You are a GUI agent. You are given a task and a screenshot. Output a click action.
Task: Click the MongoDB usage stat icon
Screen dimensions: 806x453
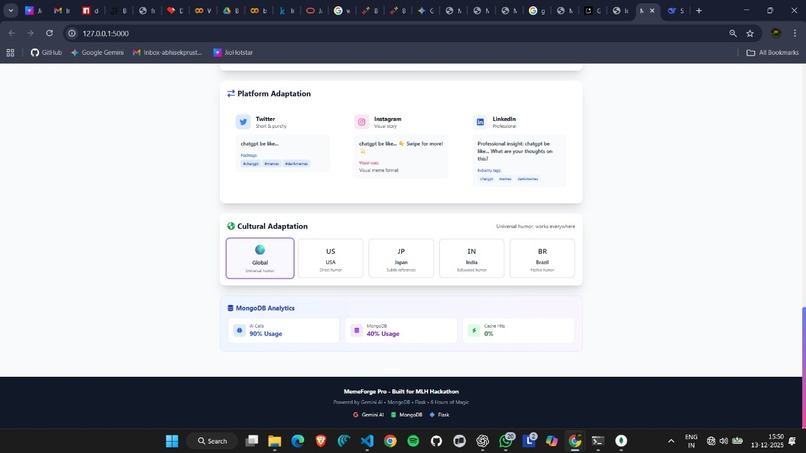(357, 330)
